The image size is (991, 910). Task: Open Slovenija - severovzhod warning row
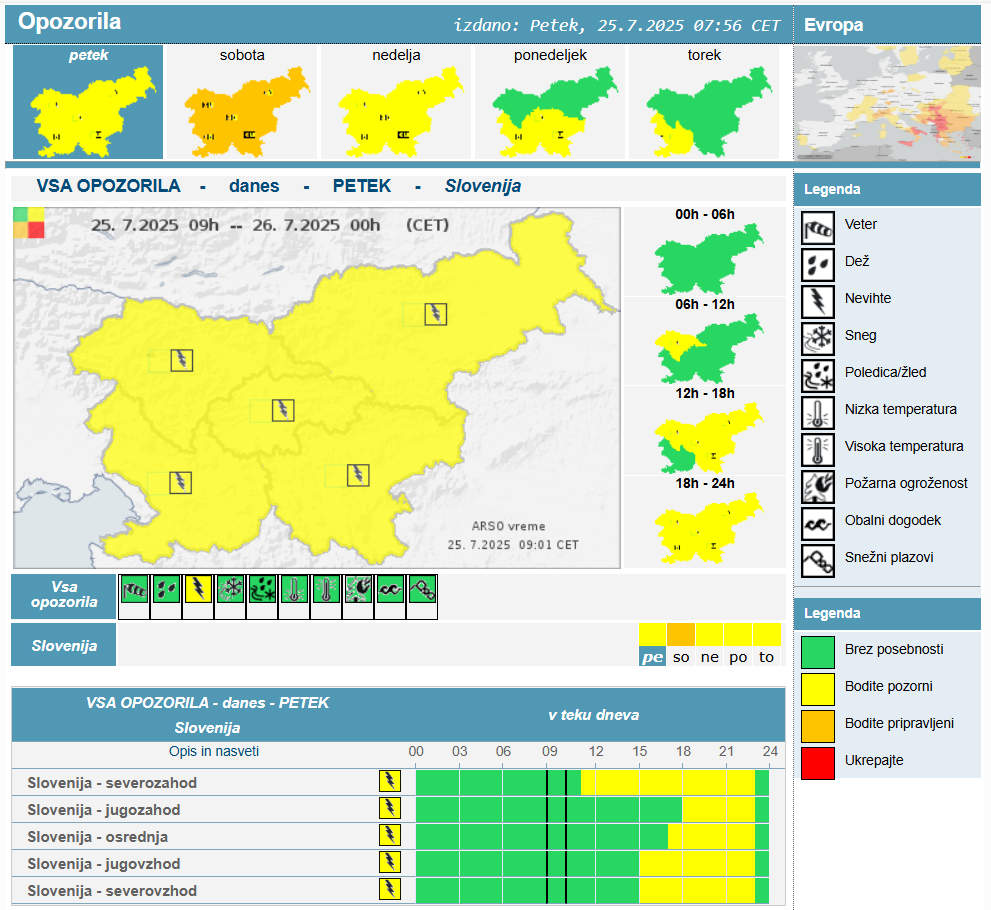[398, 890]
